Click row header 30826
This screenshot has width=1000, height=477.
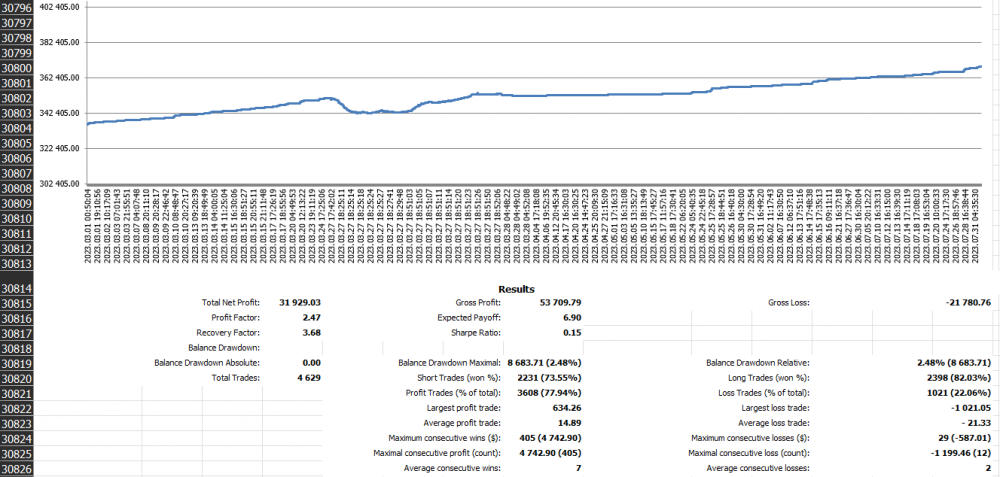(17, 468)
